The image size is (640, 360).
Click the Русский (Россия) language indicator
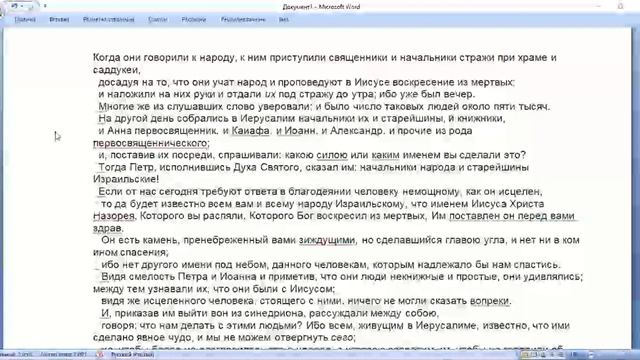(x=133, y=355)
